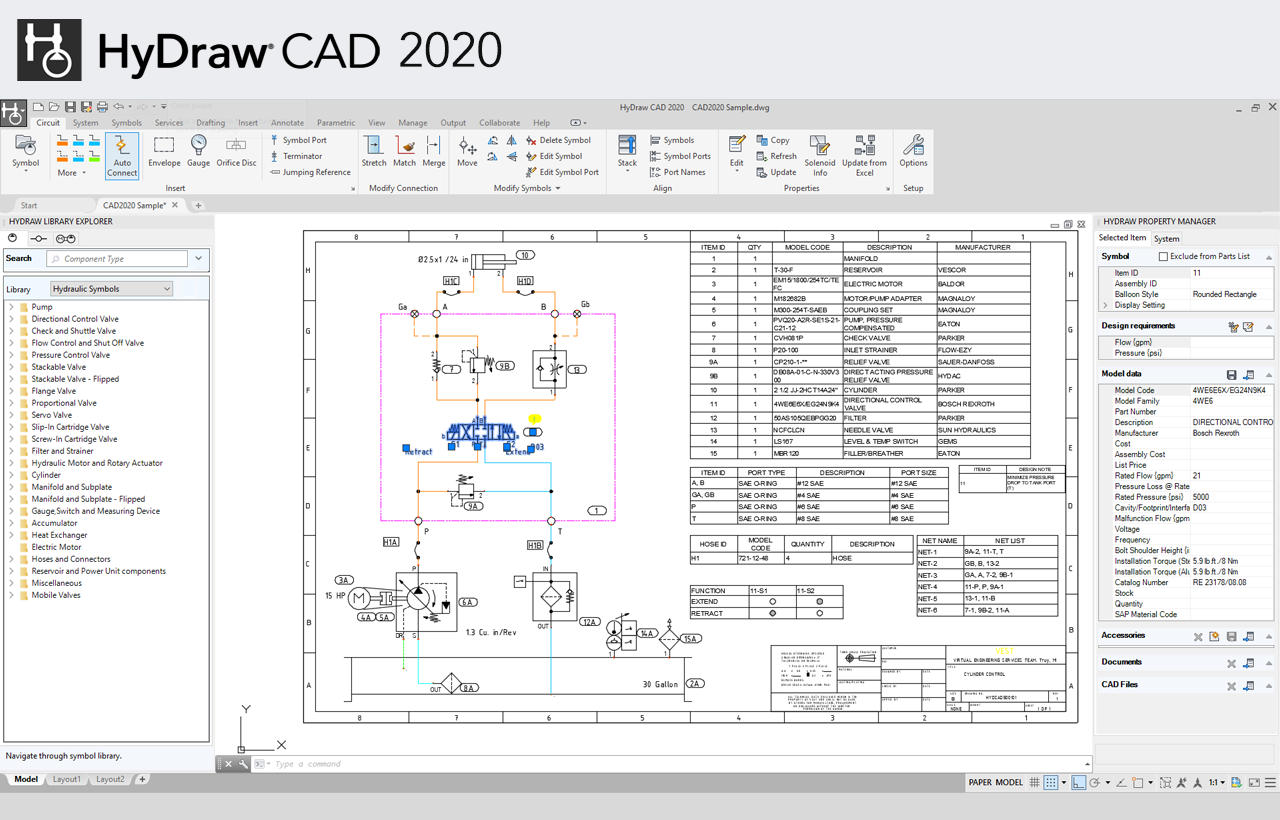Open the Options setup icon
The width and height of the screenshot is (1280, 820).
[913, 151]
